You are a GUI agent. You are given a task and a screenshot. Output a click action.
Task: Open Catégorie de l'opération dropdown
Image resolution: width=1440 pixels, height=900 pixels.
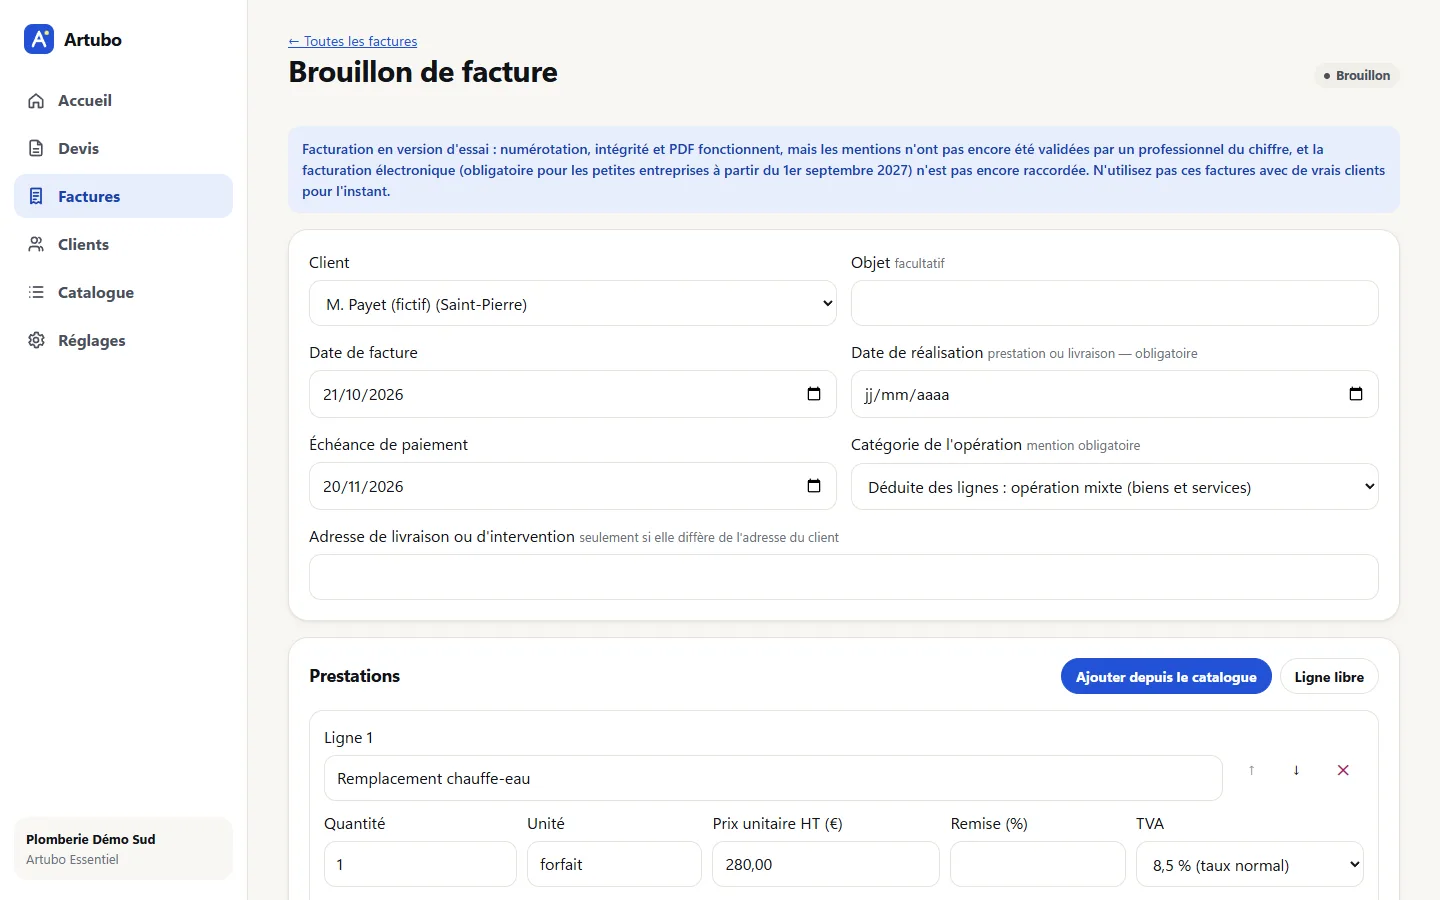[1115, 487]
